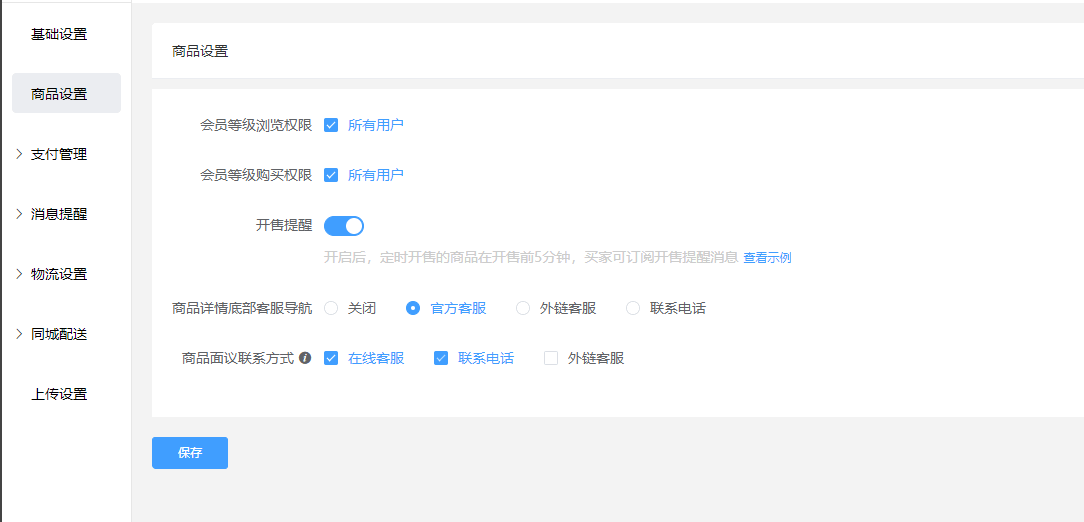Go to 消息提醒 menu
This screenshot has width=1084, height=522.
[x=59, y=214]
